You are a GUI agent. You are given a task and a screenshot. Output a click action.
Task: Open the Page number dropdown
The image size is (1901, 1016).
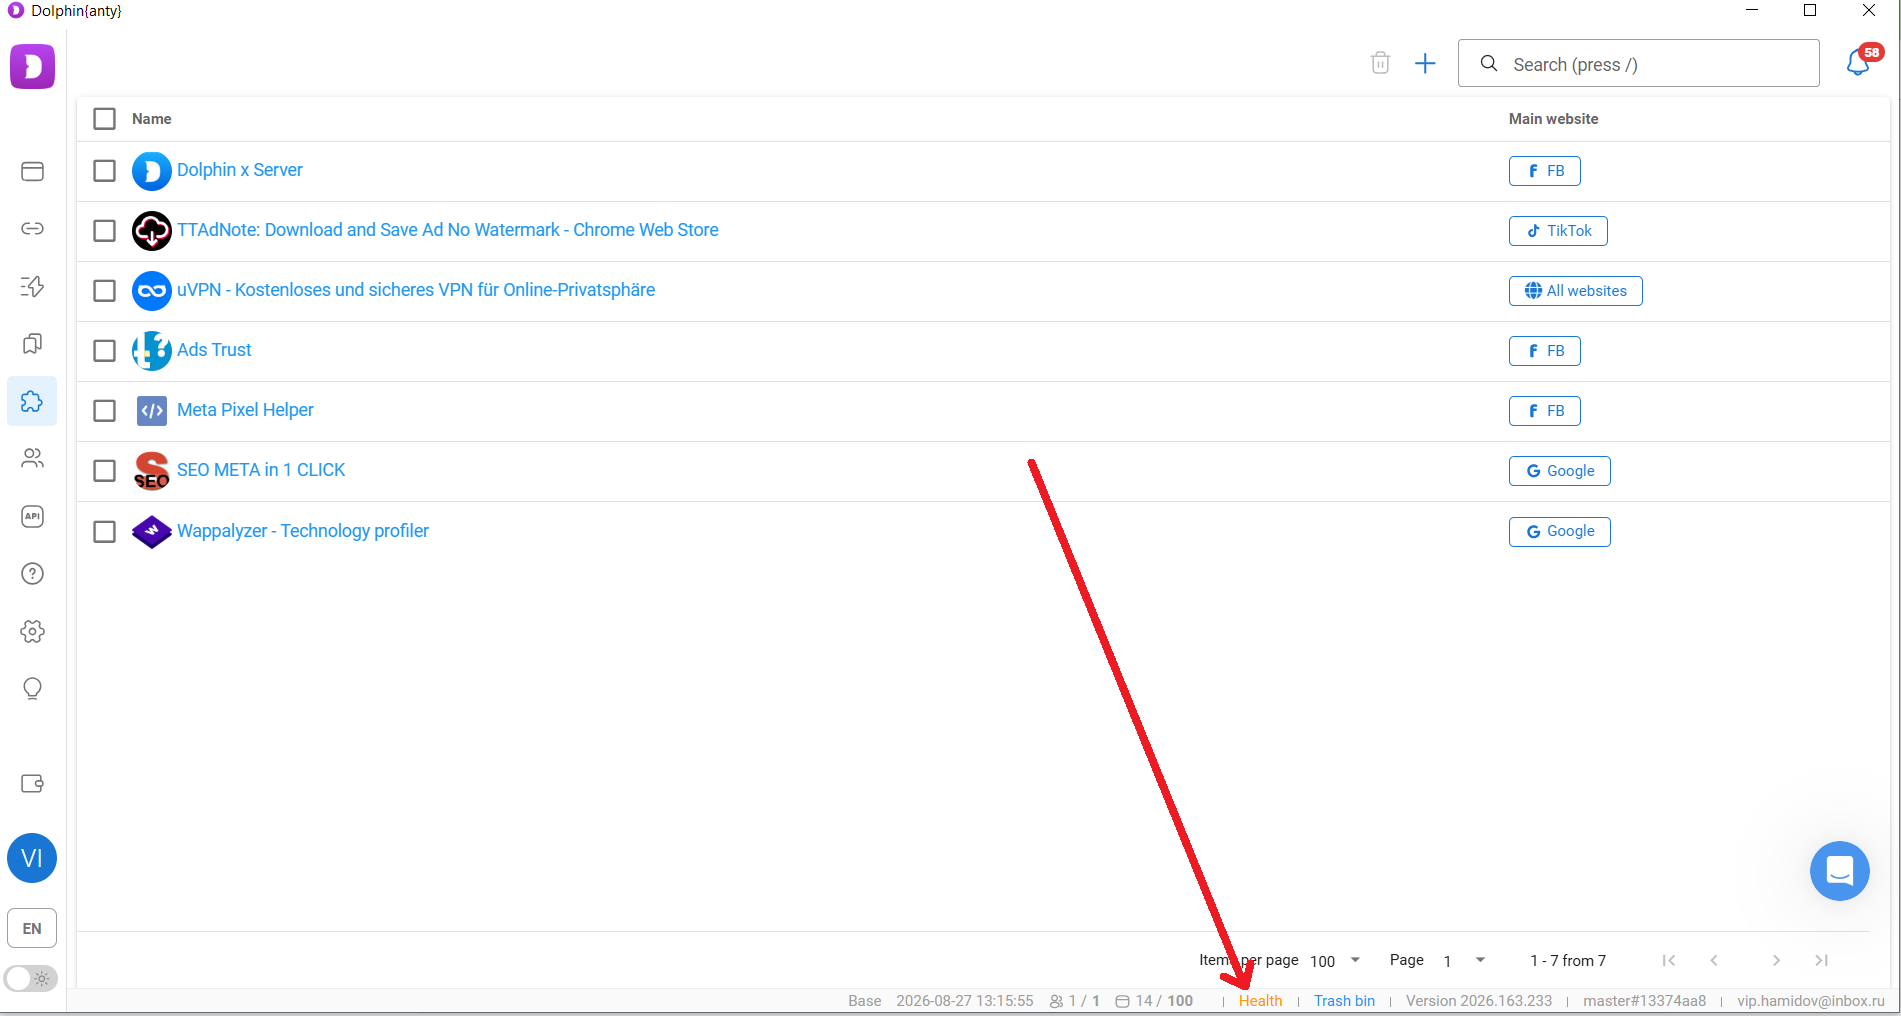pos(1464,960)
